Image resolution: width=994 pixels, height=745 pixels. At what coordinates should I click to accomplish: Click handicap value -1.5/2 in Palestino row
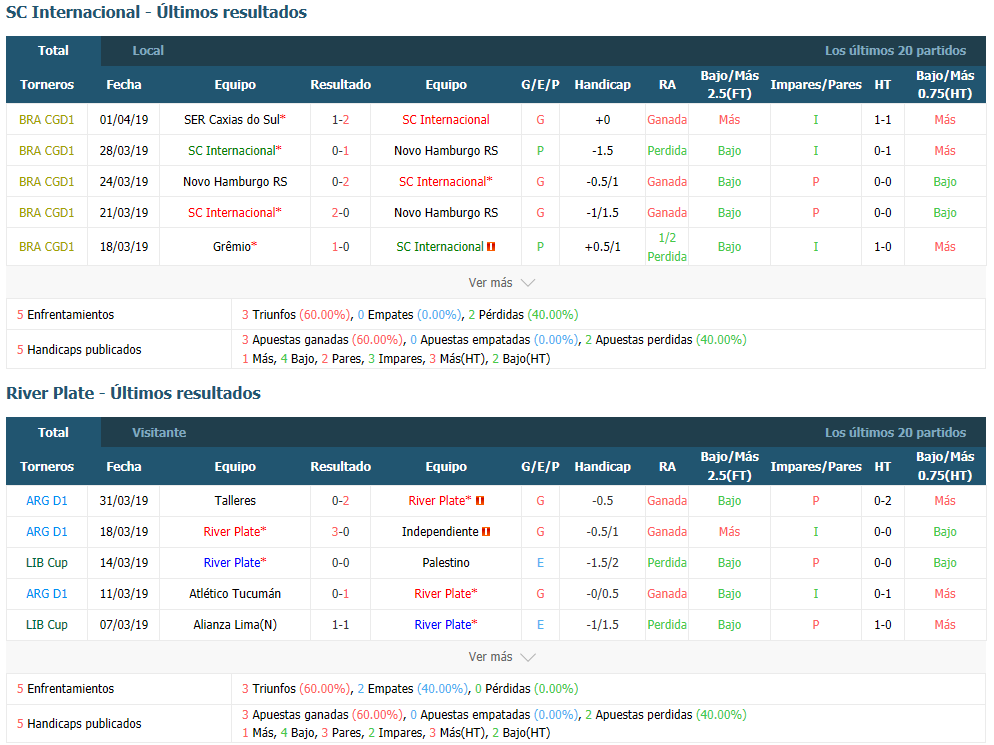pyautogui.click(x=602, y=563)
